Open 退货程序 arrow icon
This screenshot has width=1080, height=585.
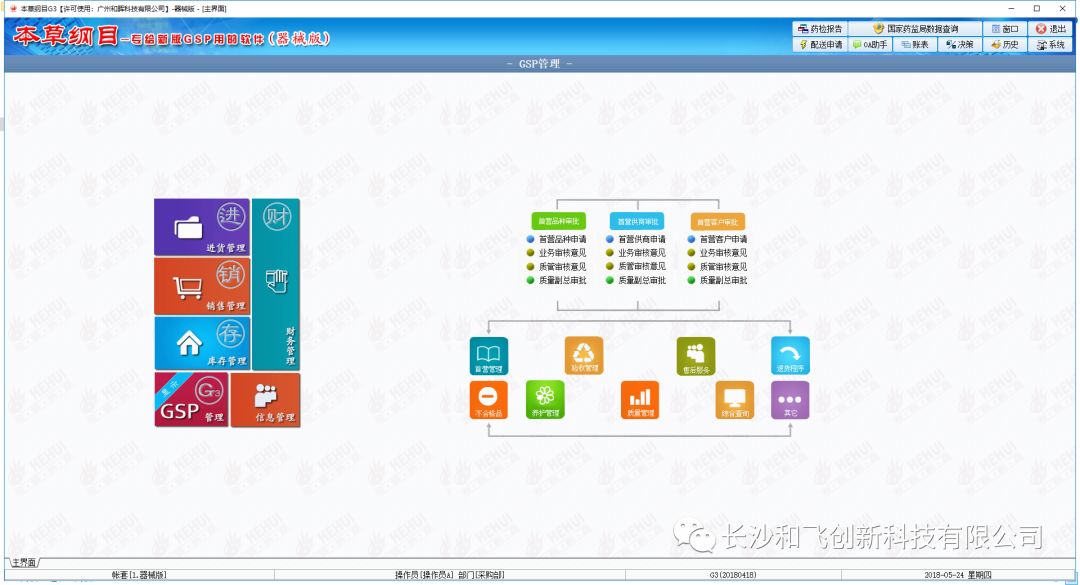[x=790, y=356]
